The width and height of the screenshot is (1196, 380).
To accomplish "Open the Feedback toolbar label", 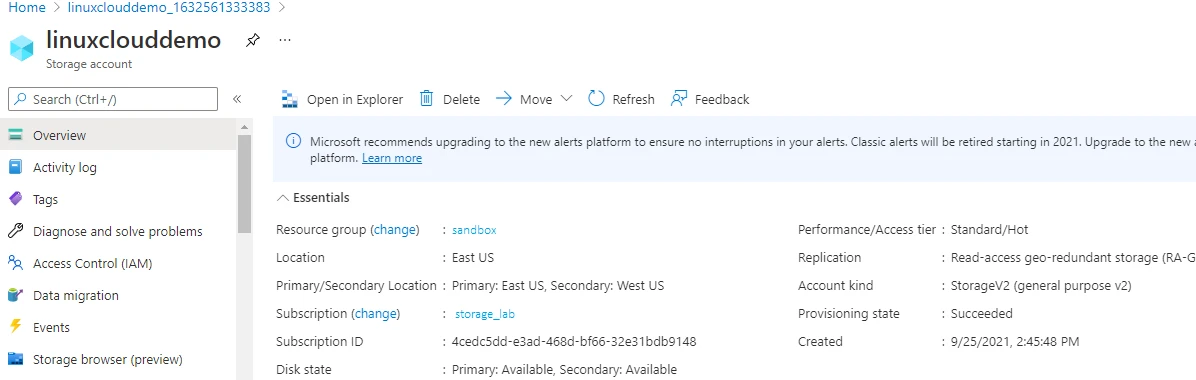I will (722, 99).
